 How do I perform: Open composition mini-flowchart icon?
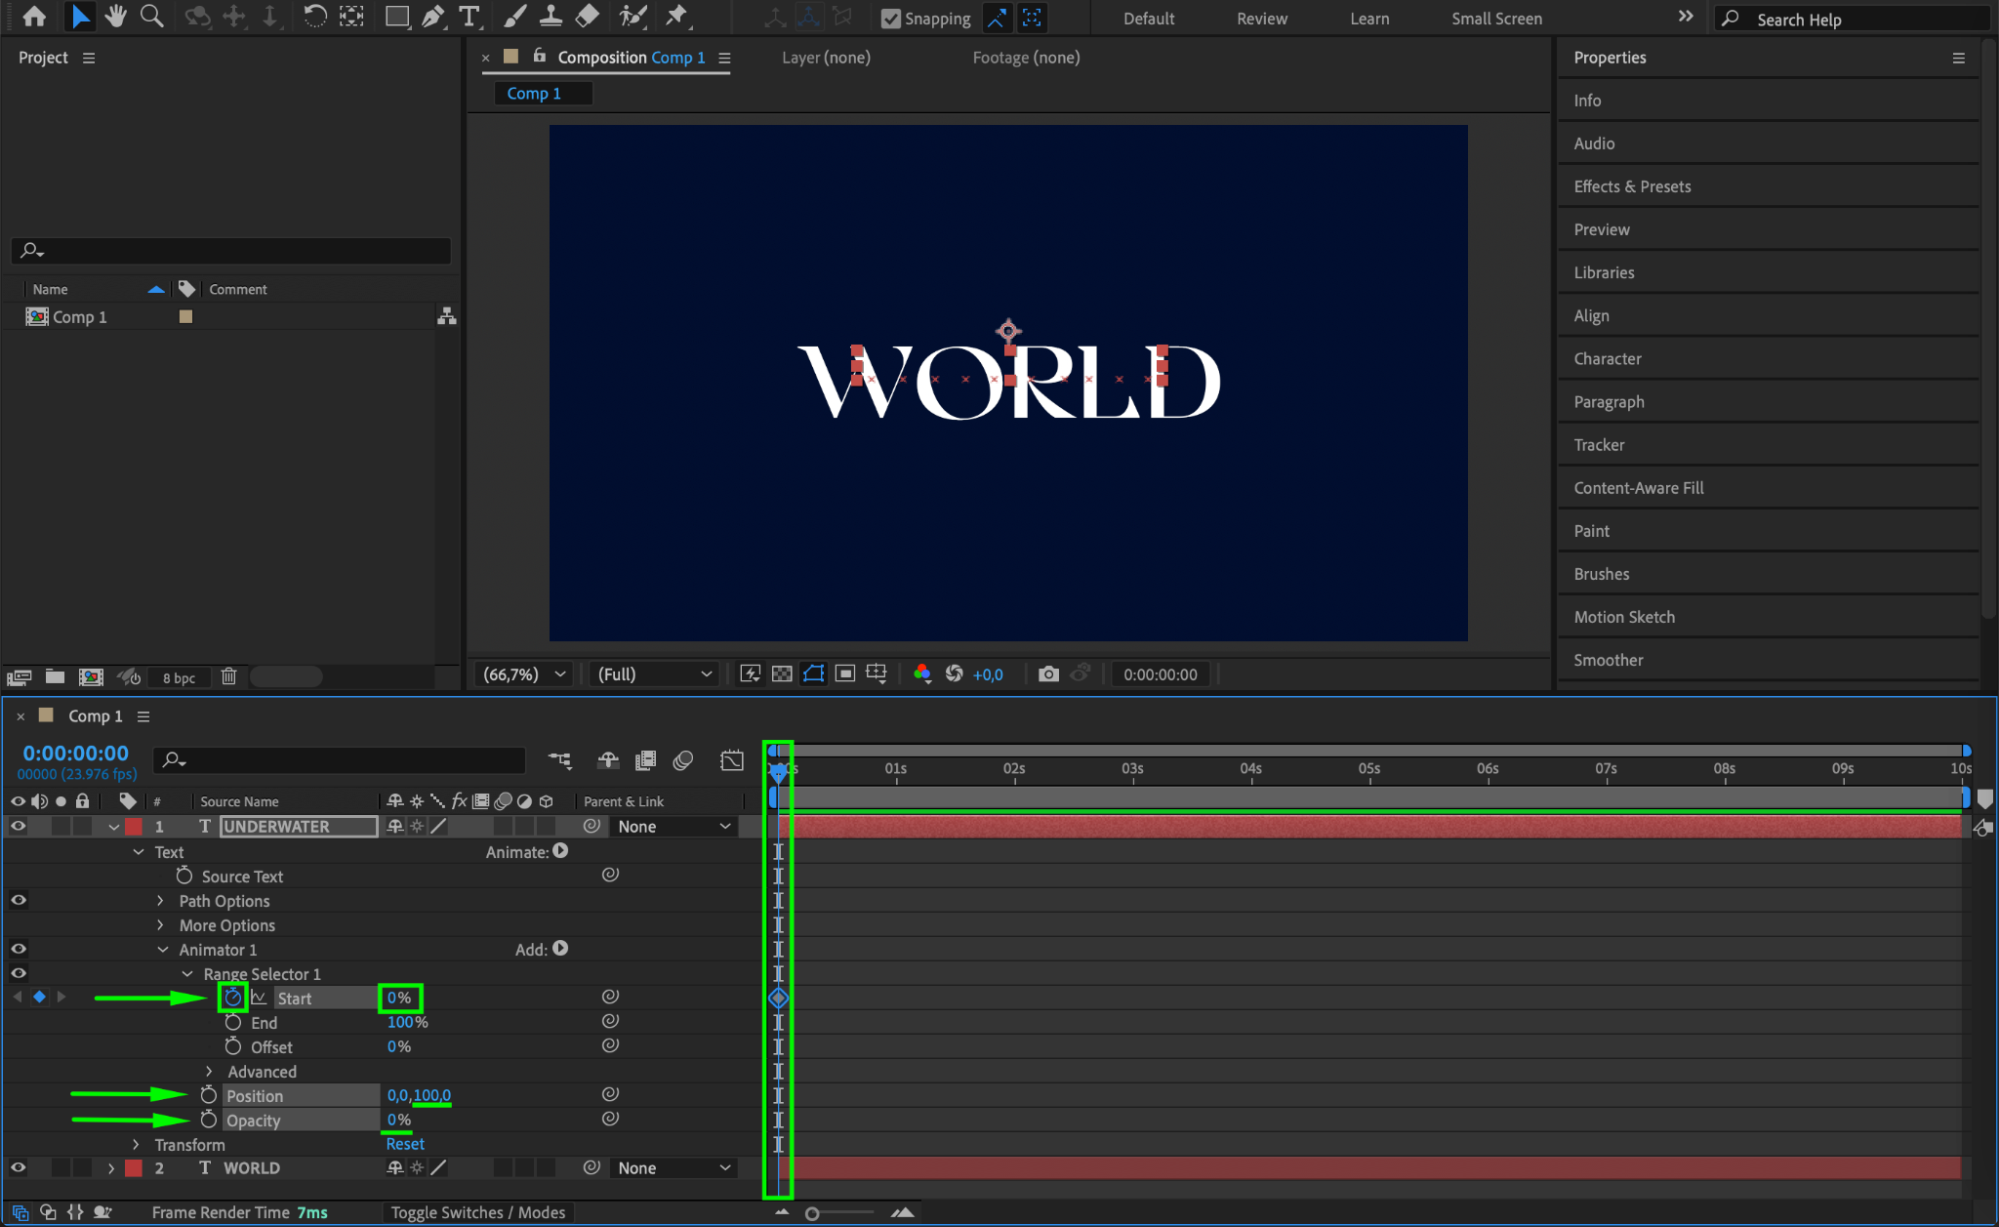coord(560,761)
